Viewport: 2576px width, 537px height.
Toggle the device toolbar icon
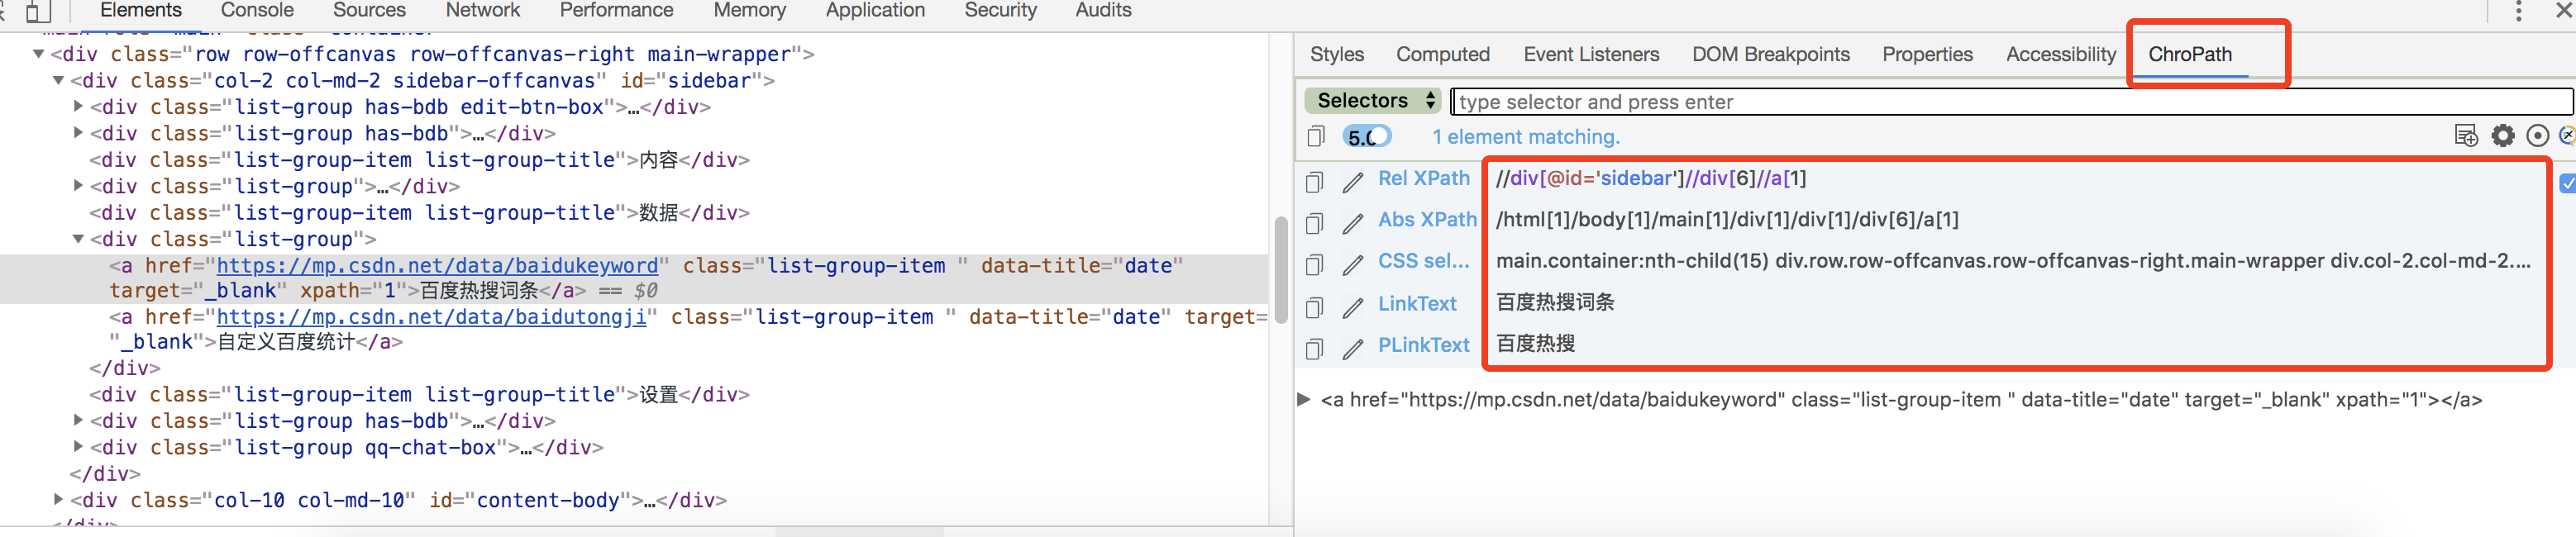coord(37,11)
